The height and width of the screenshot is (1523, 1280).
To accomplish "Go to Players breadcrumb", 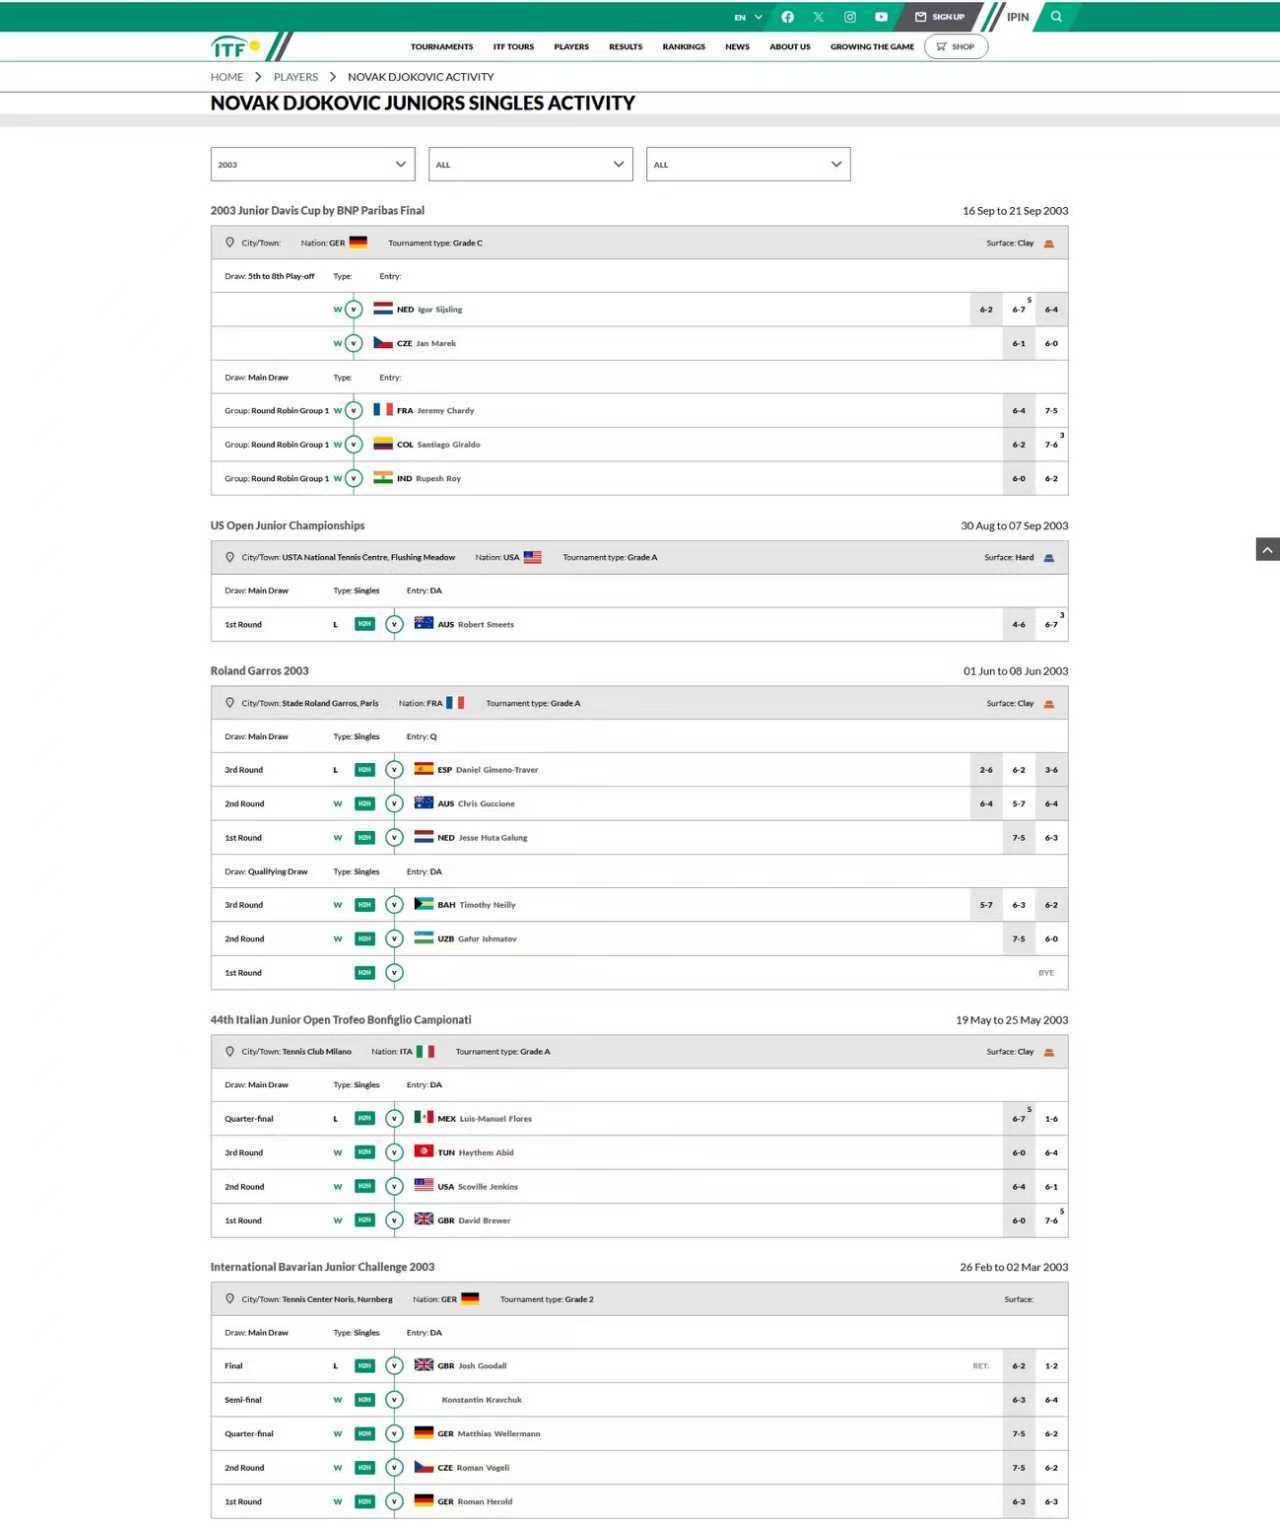I will [x=296, y=77].
